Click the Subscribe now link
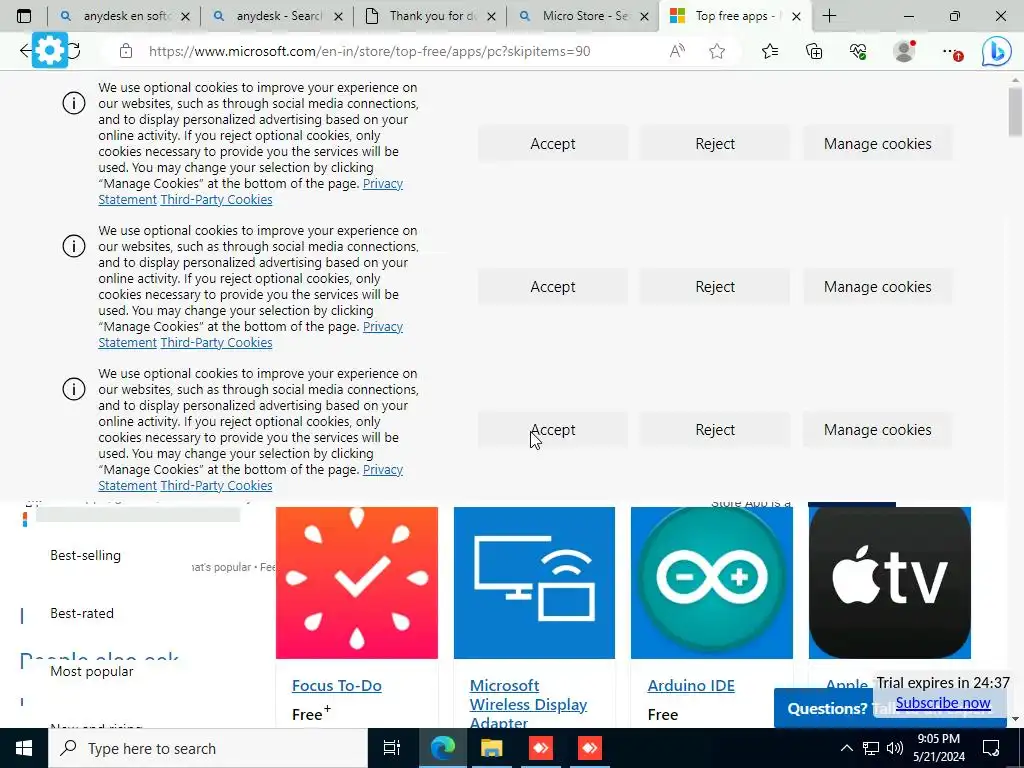 (943, 703)
